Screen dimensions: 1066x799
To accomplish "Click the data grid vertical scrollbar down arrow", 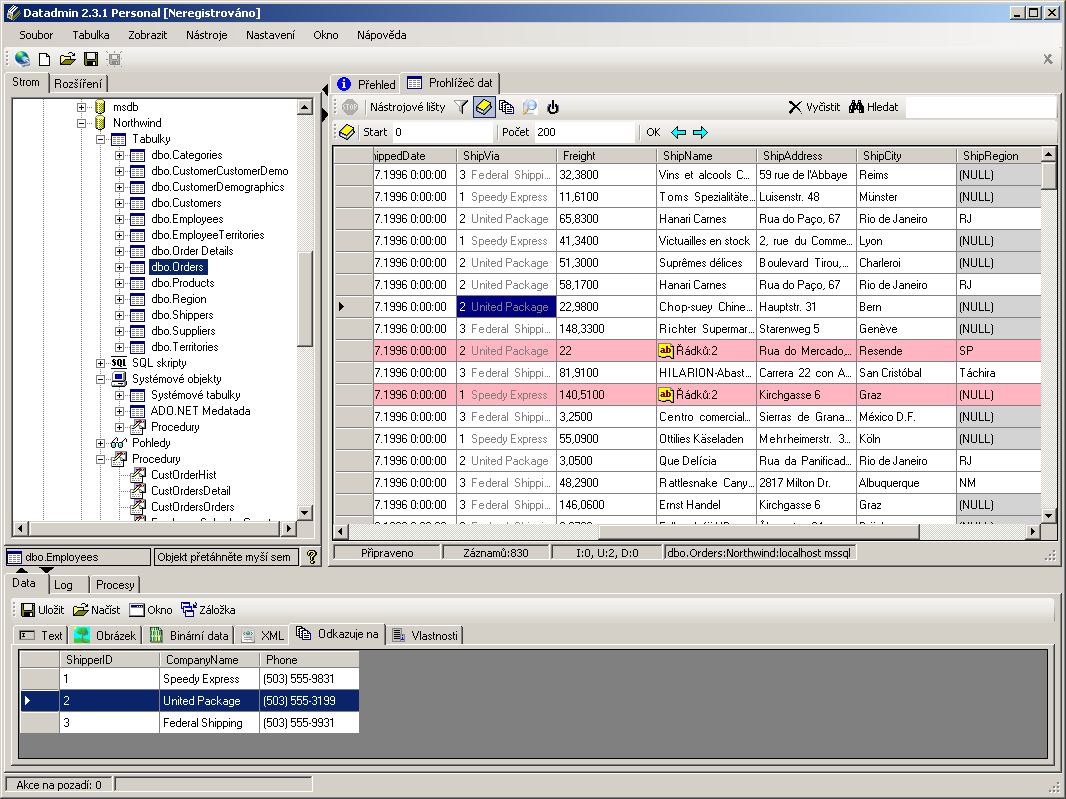I will click(1048, 516).
